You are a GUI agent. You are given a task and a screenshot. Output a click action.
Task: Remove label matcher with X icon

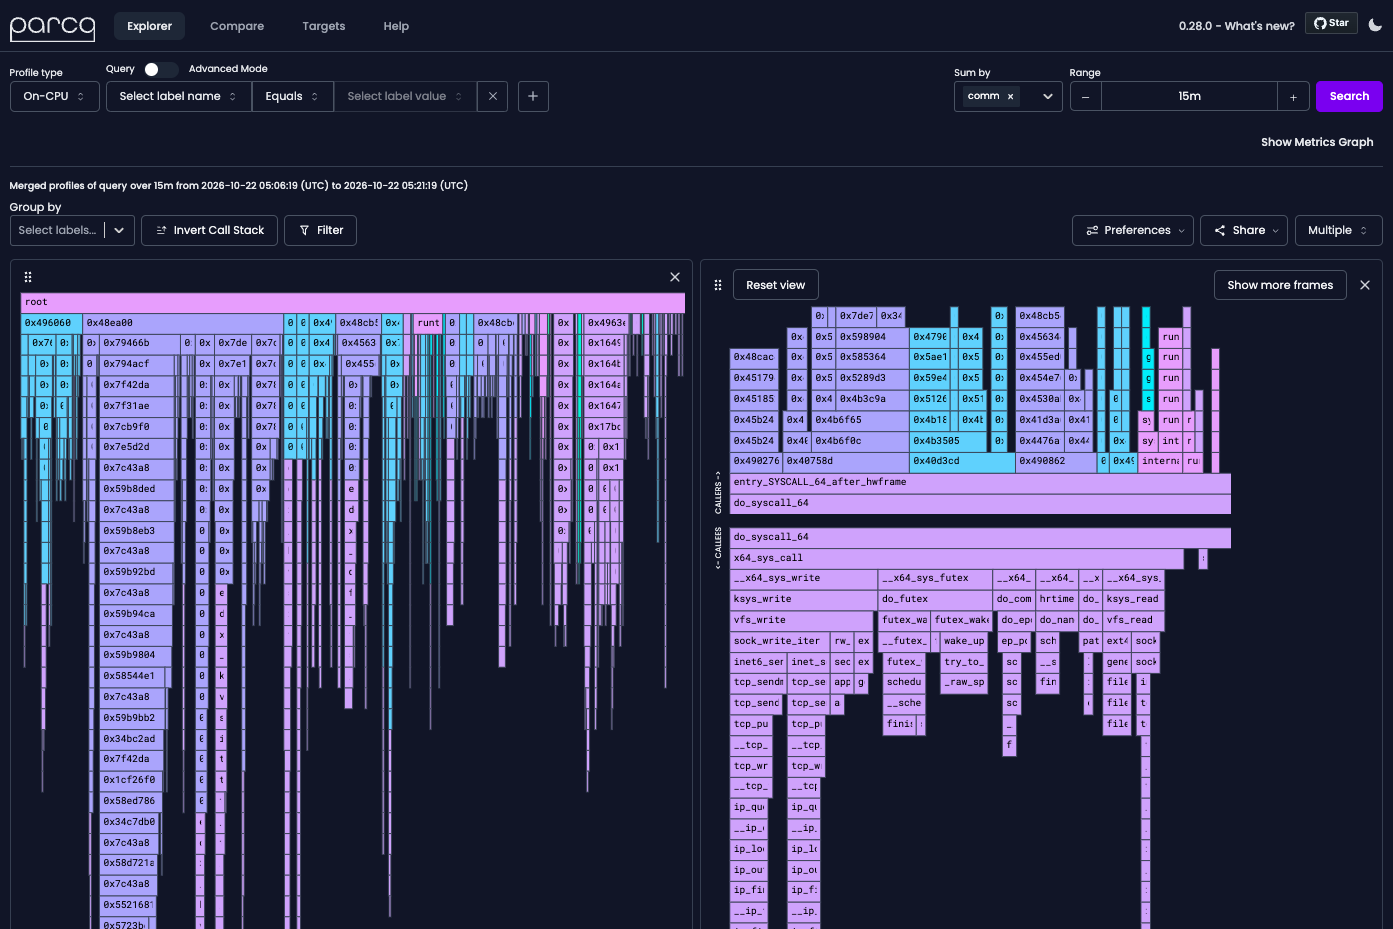click(492, 96)
